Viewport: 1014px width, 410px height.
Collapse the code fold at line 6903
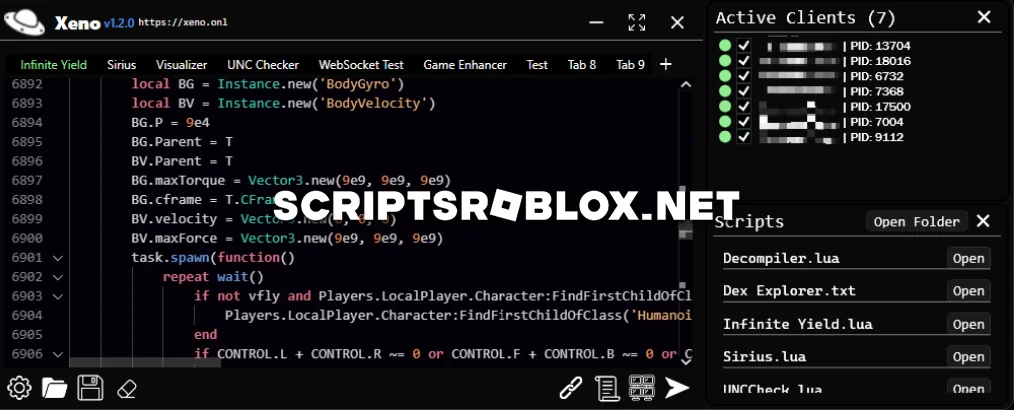point(58,297)
